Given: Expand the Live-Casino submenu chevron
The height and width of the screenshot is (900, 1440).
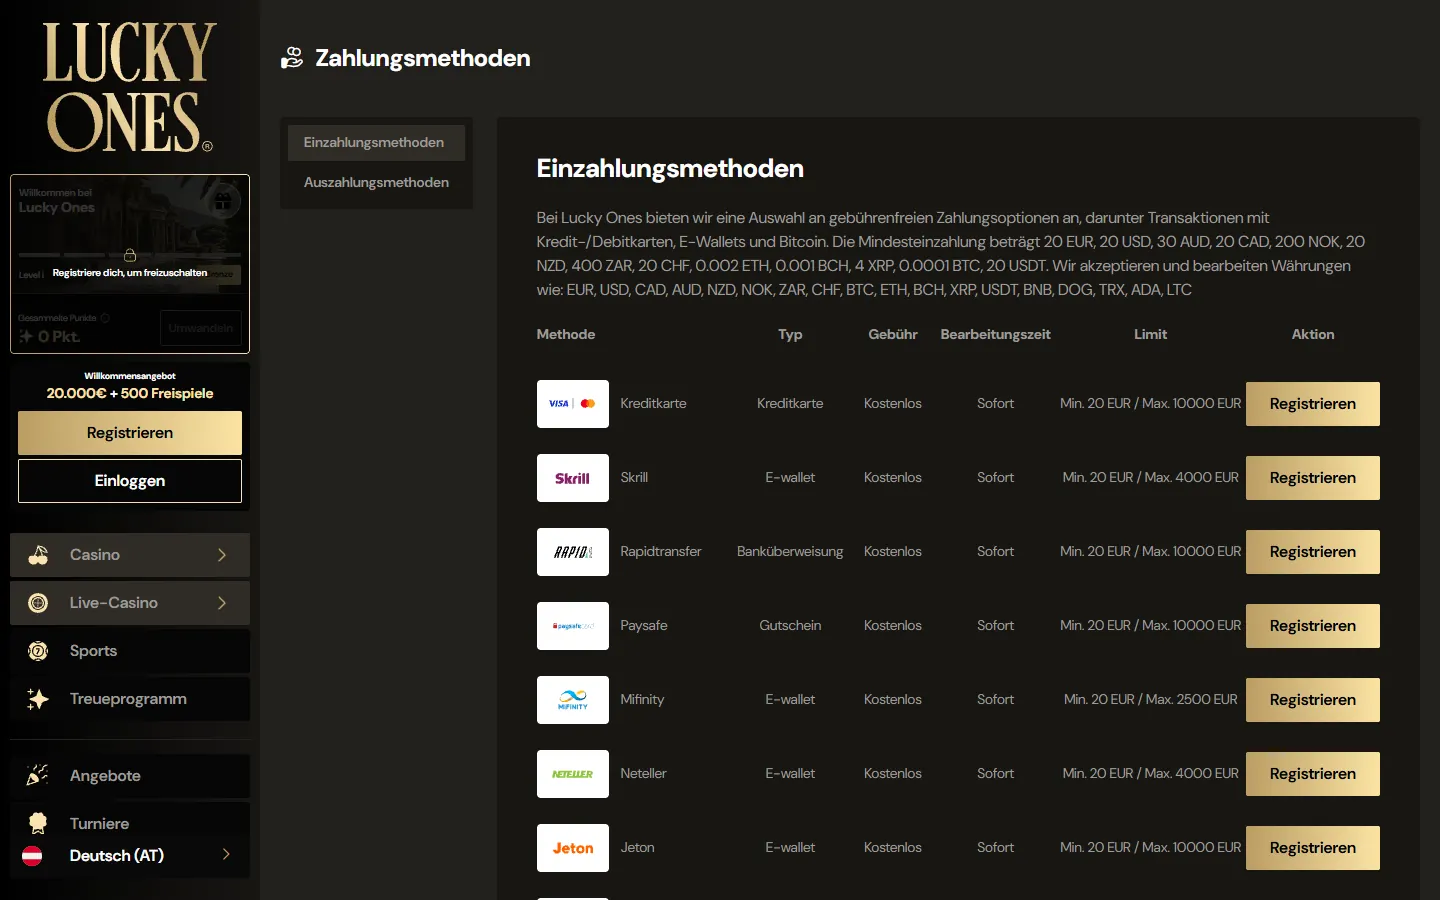Looking at the screenshot, I should (222, 603).
